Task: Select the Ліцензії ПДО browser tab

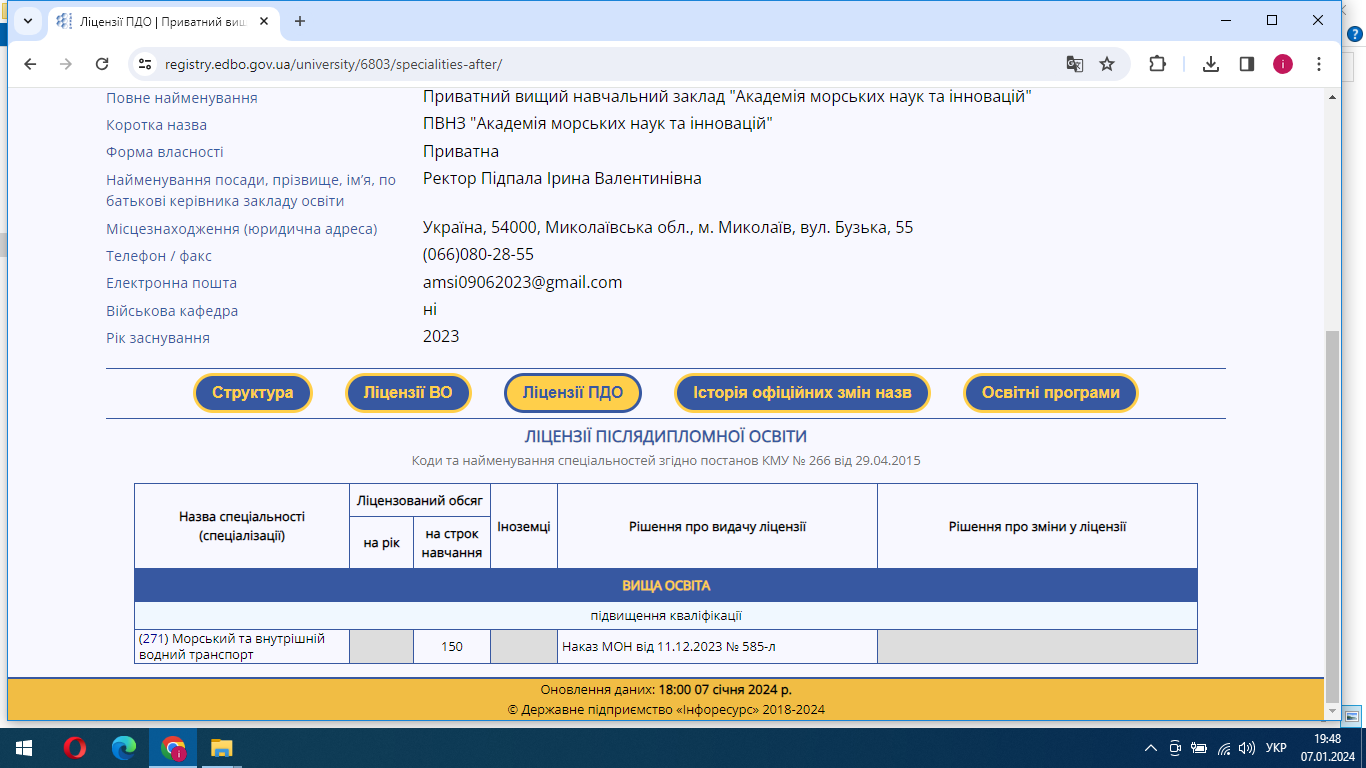Action: [164, 21]
